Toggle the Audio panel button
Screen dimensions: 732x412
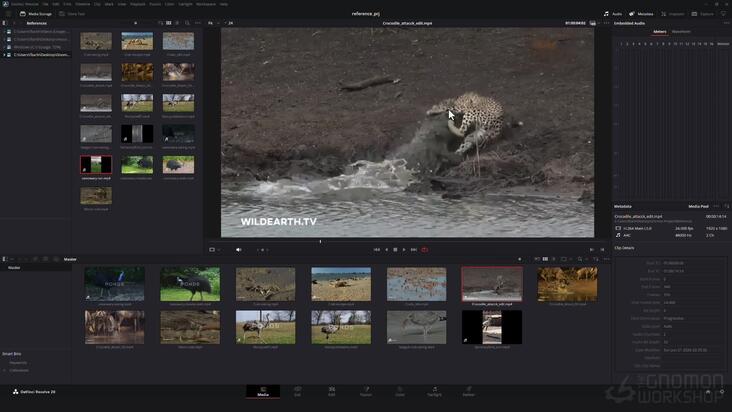click(612, 14)
